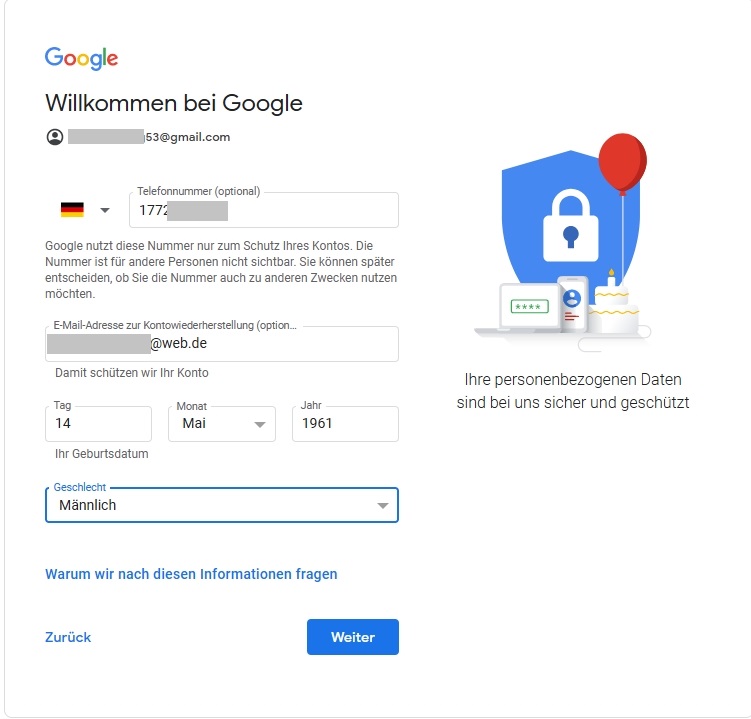Screen dimensions: 751x719
Task: Open the Geschlecht dropdown showing Männlich
Action: (x=222, y=505)
